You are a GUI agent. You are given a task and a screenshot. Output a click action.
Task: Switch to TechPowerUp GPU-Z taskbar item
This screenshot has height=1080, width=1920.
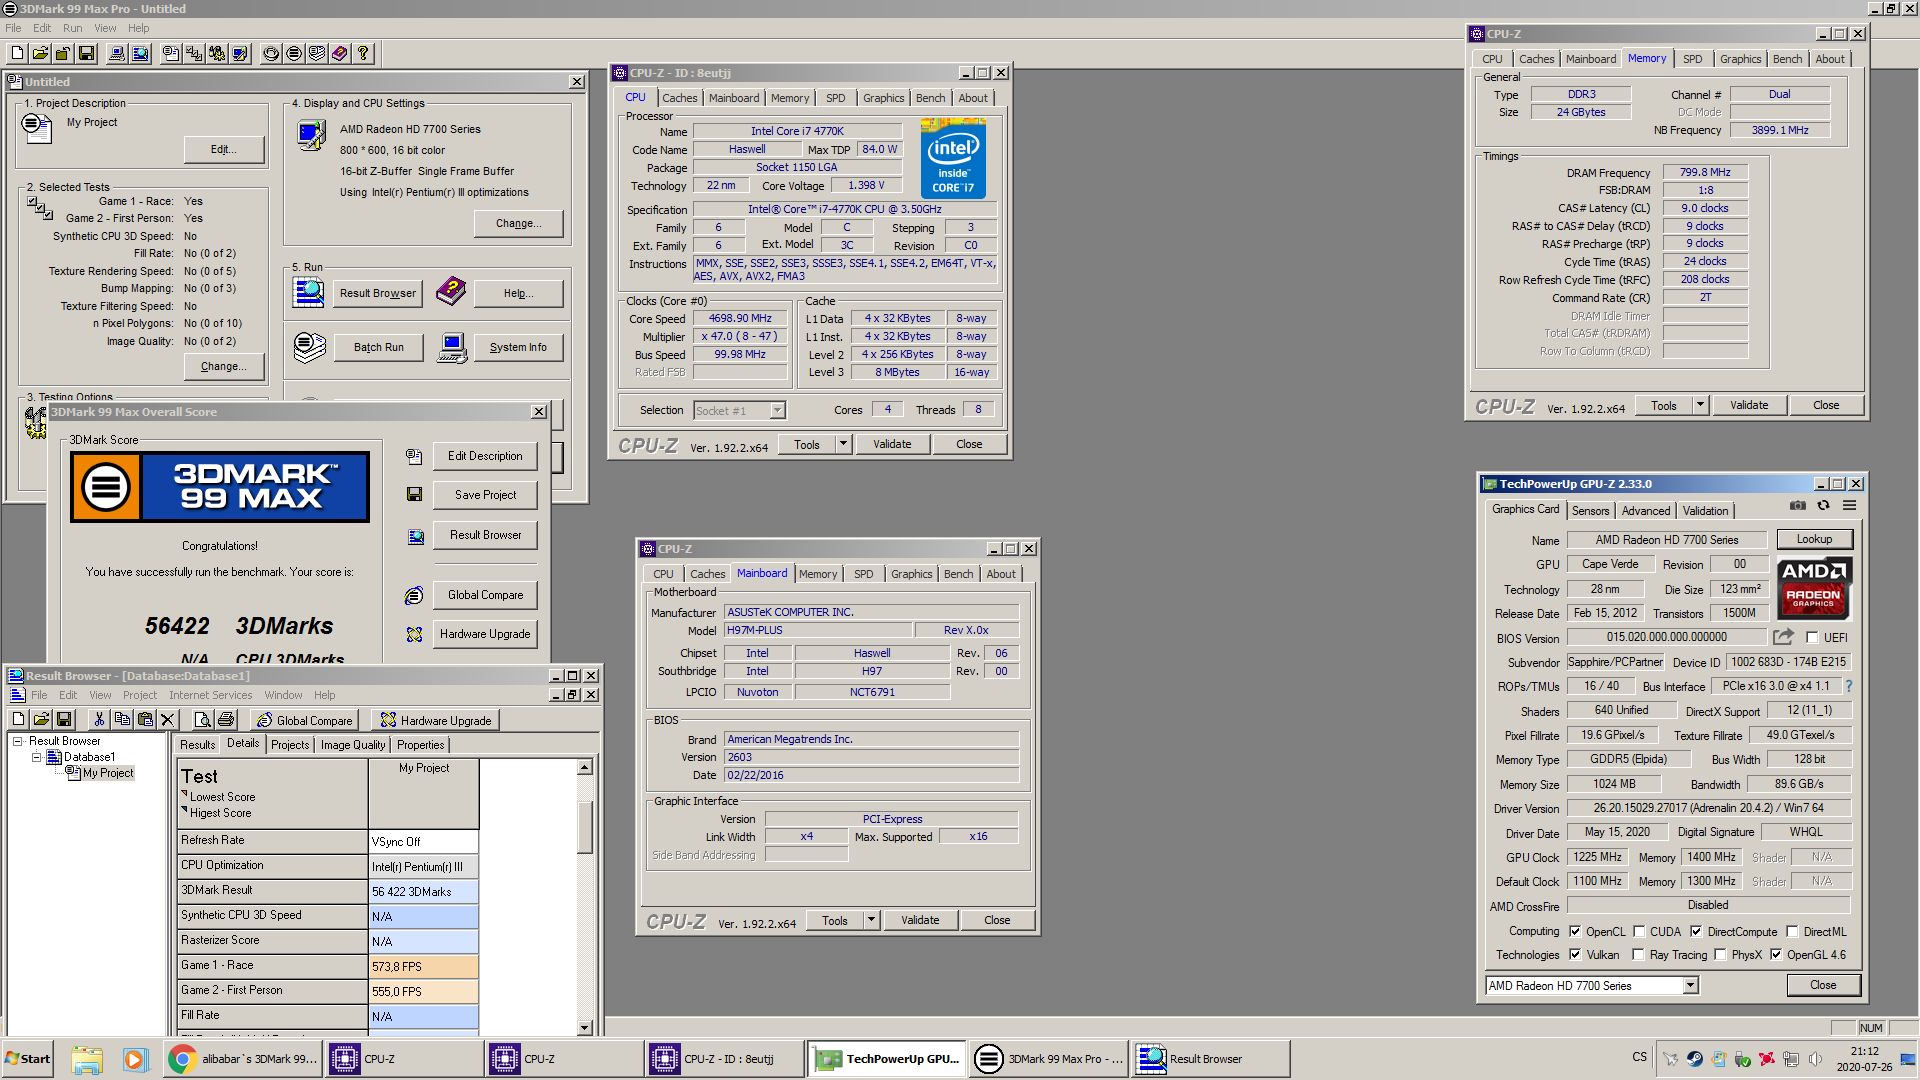887,1059
